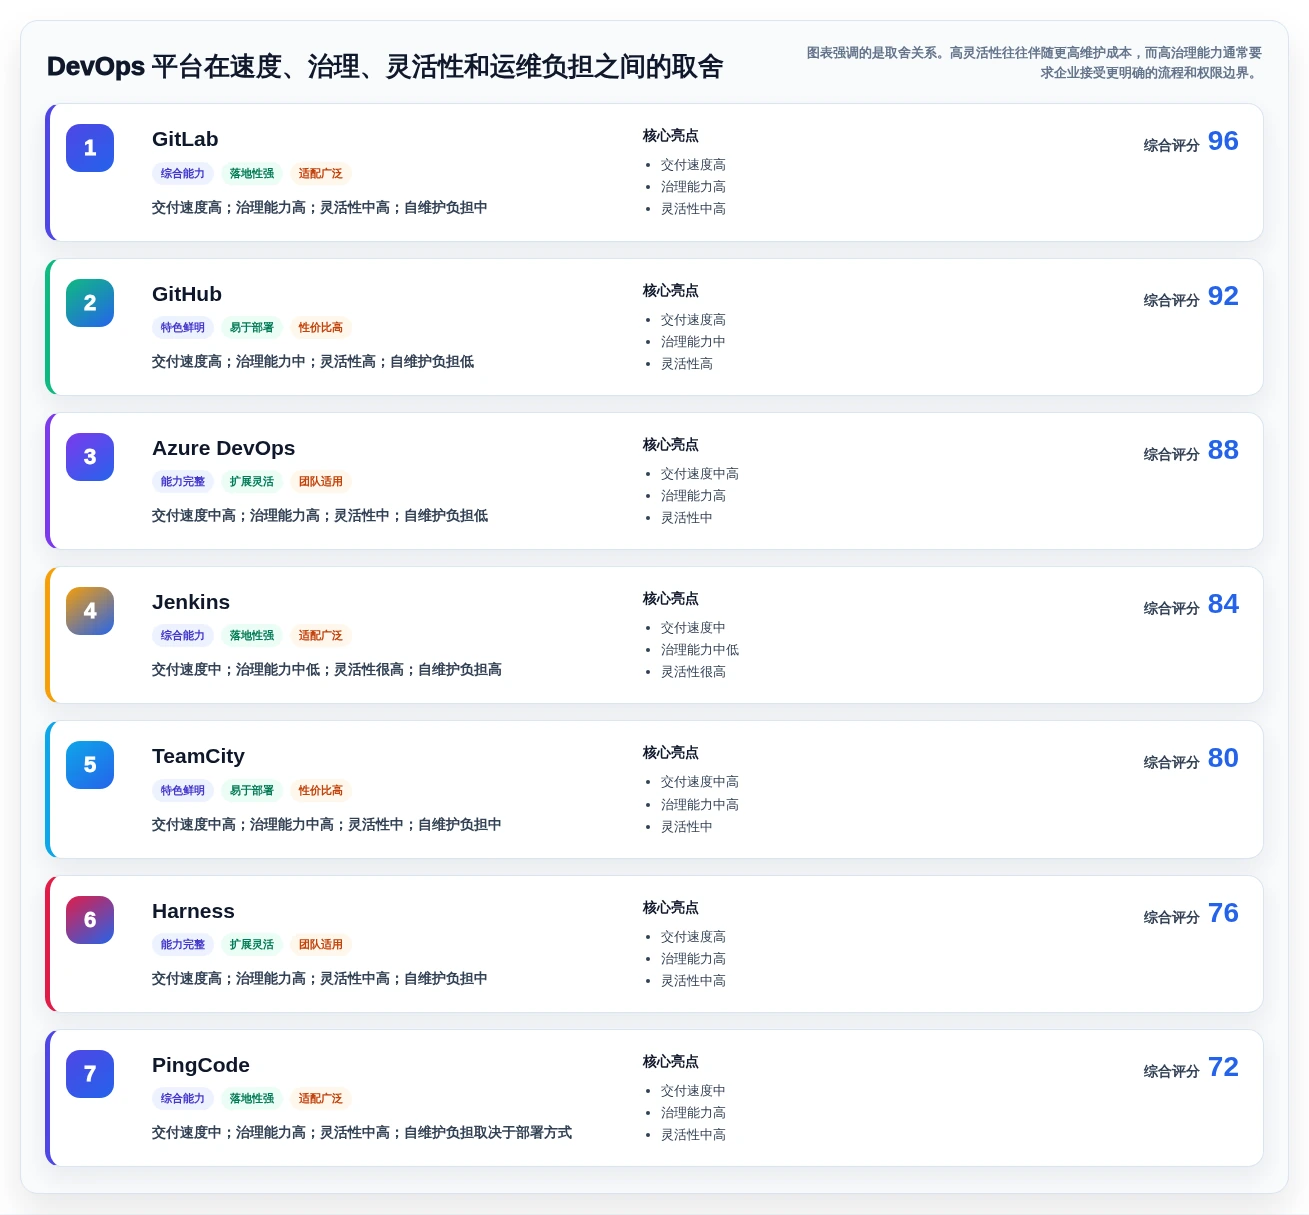Click GitLab's 落地性强 tag

(x=252, y=173)
